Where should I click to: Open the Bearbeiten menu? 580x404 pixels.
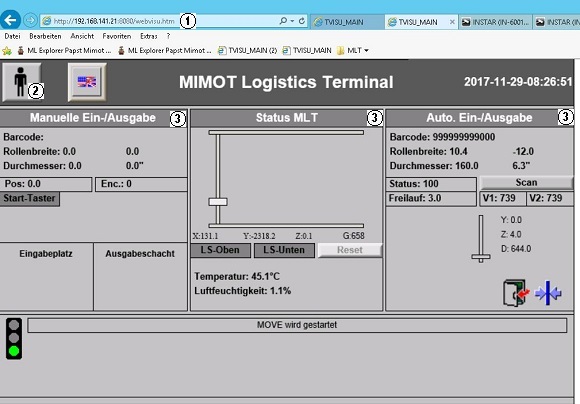pyautogui.click(x=45, y=36)
